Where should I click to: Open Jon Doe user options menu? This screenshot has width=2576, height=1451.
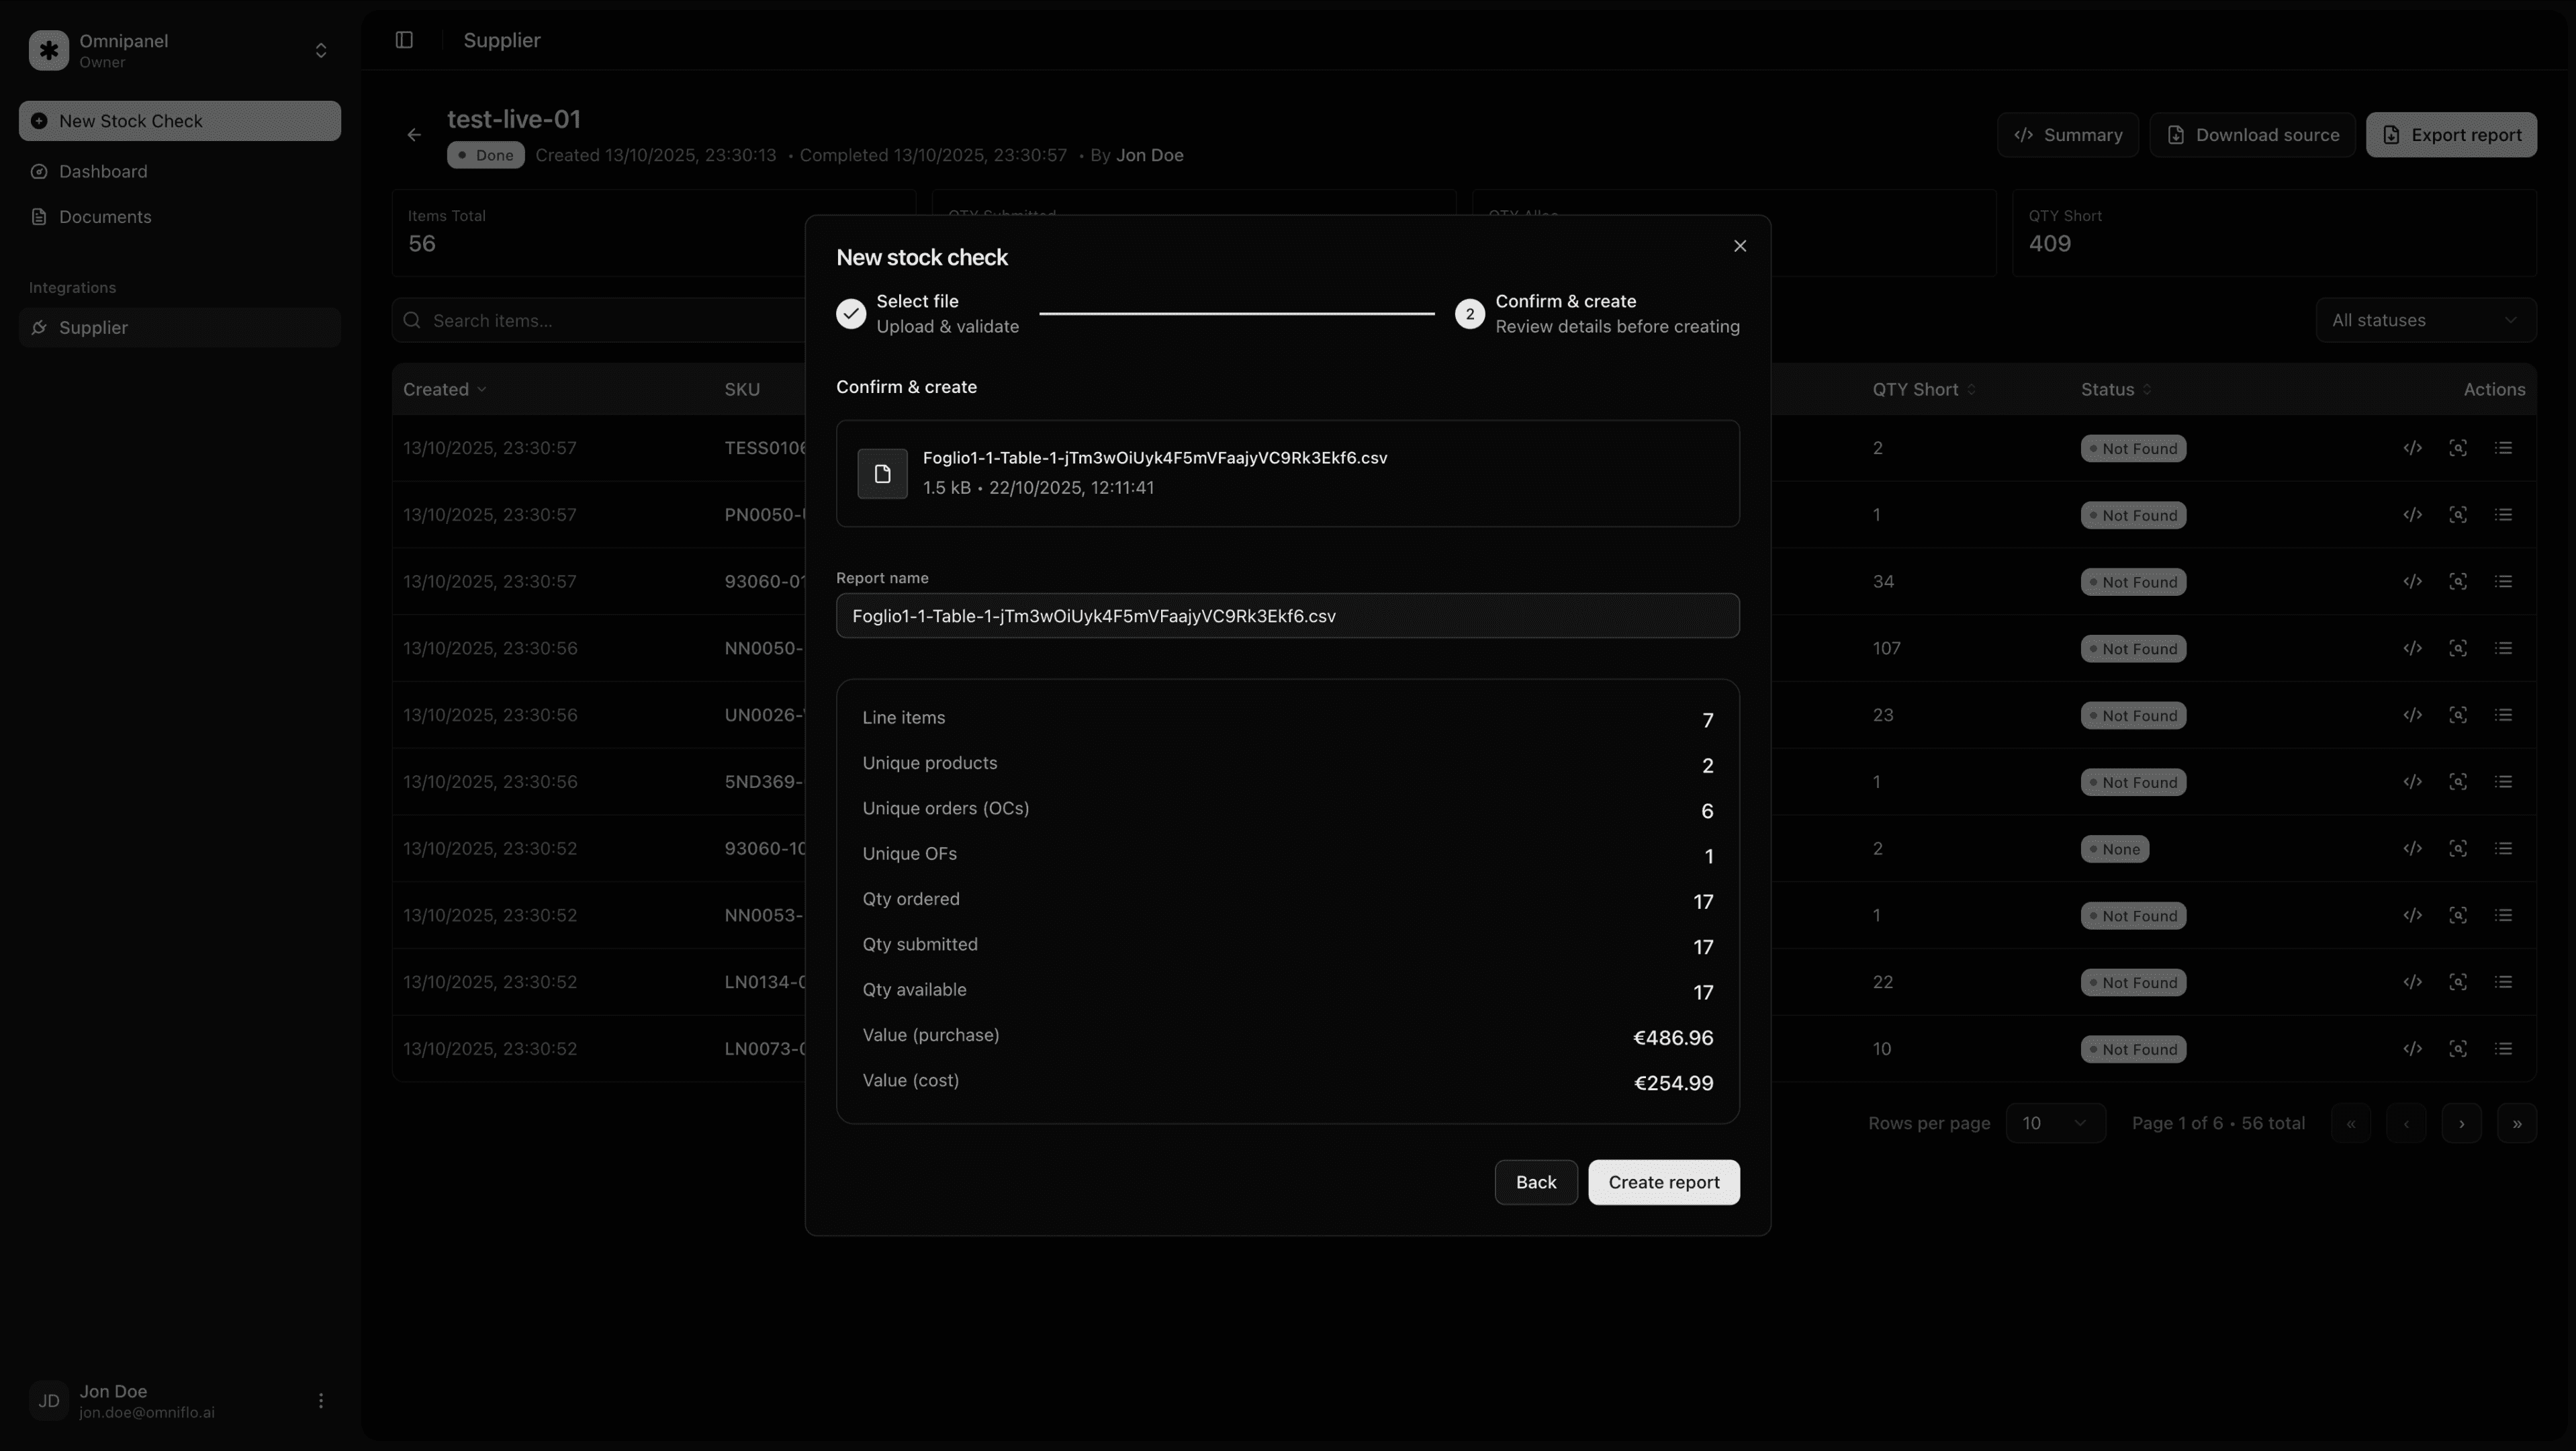coord(321,1400)
